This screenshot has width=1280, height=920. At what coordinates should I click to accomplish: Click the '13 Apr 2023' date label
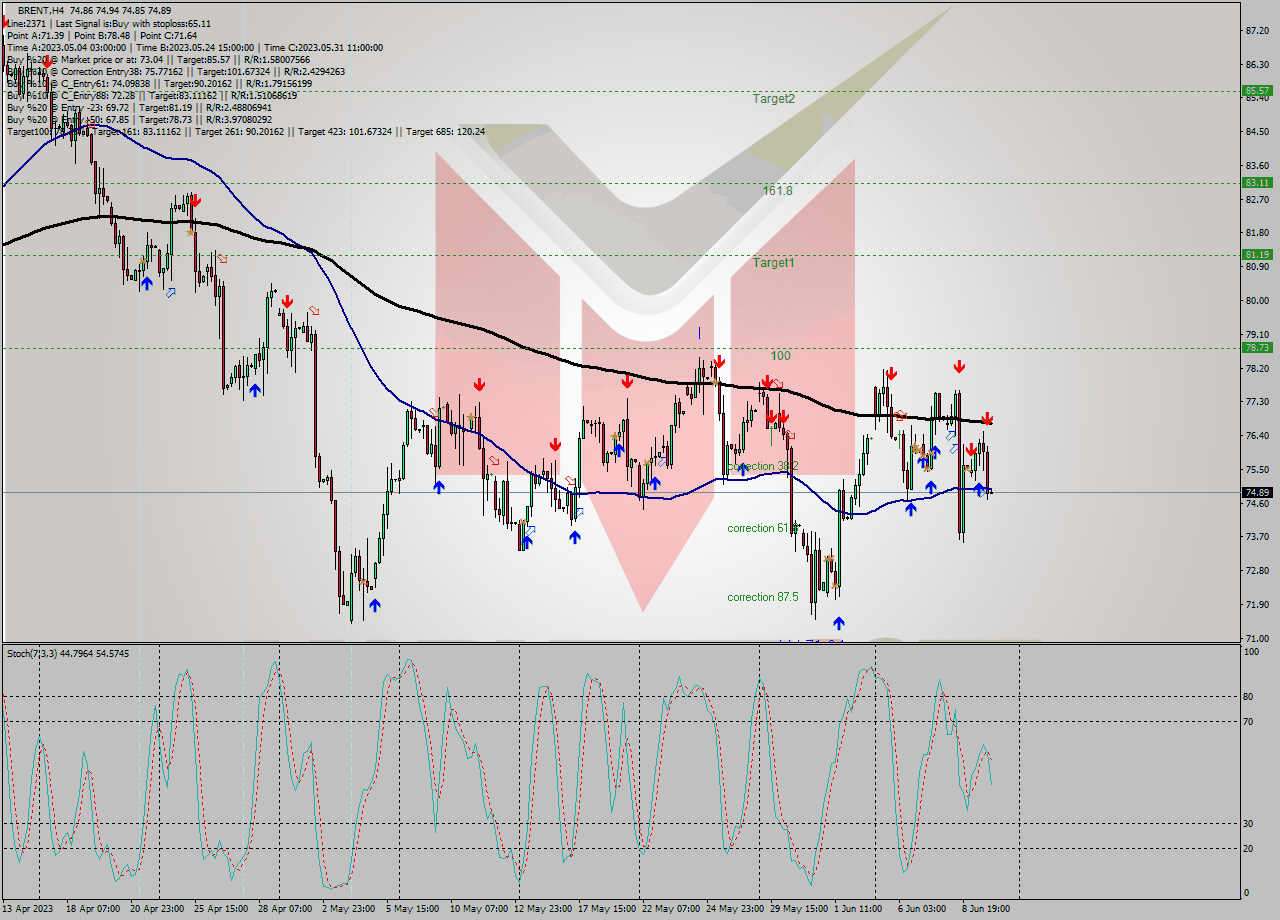tap(30, 909)
